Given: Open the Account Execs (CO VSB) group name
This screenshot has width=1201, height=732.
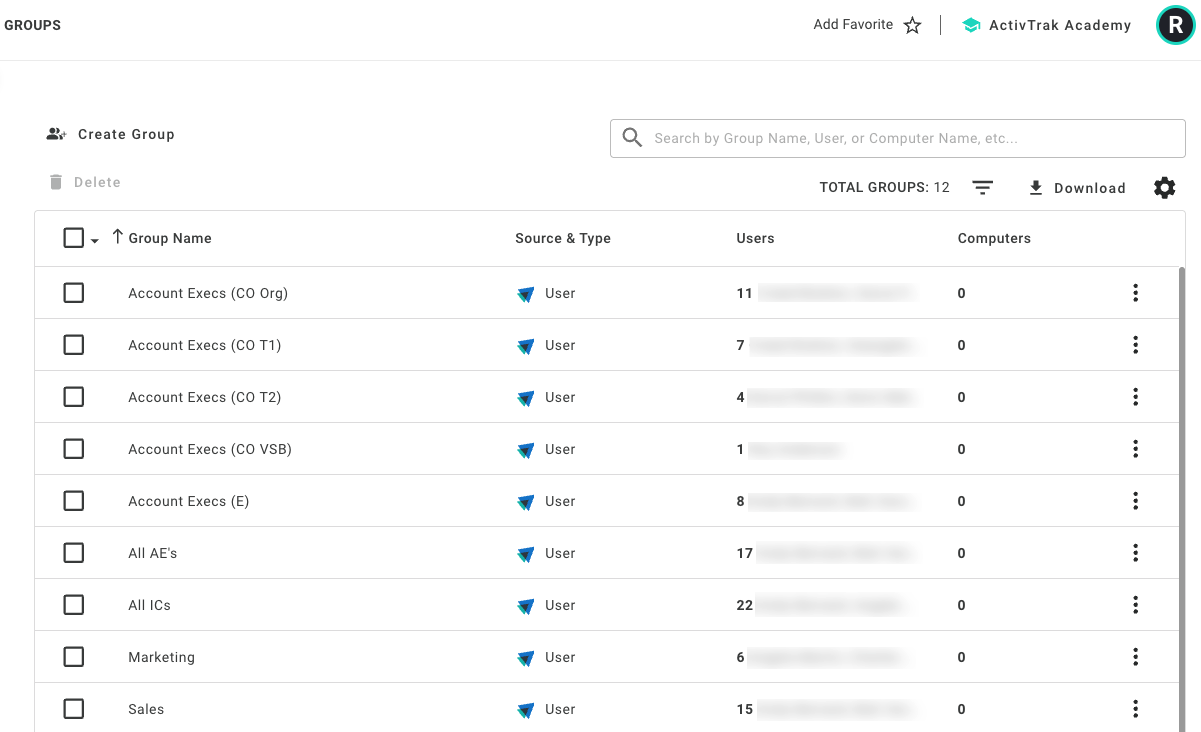Looking at the screenshot, I should (x=210, y=449).
